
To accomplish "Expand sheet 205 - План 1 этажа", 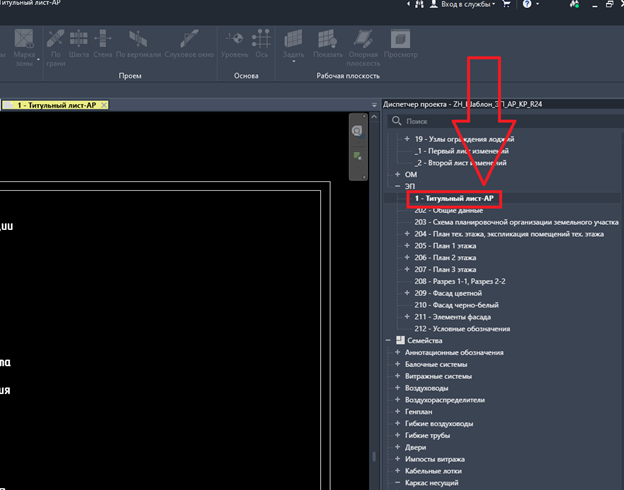I will click(x=407, y=246).
